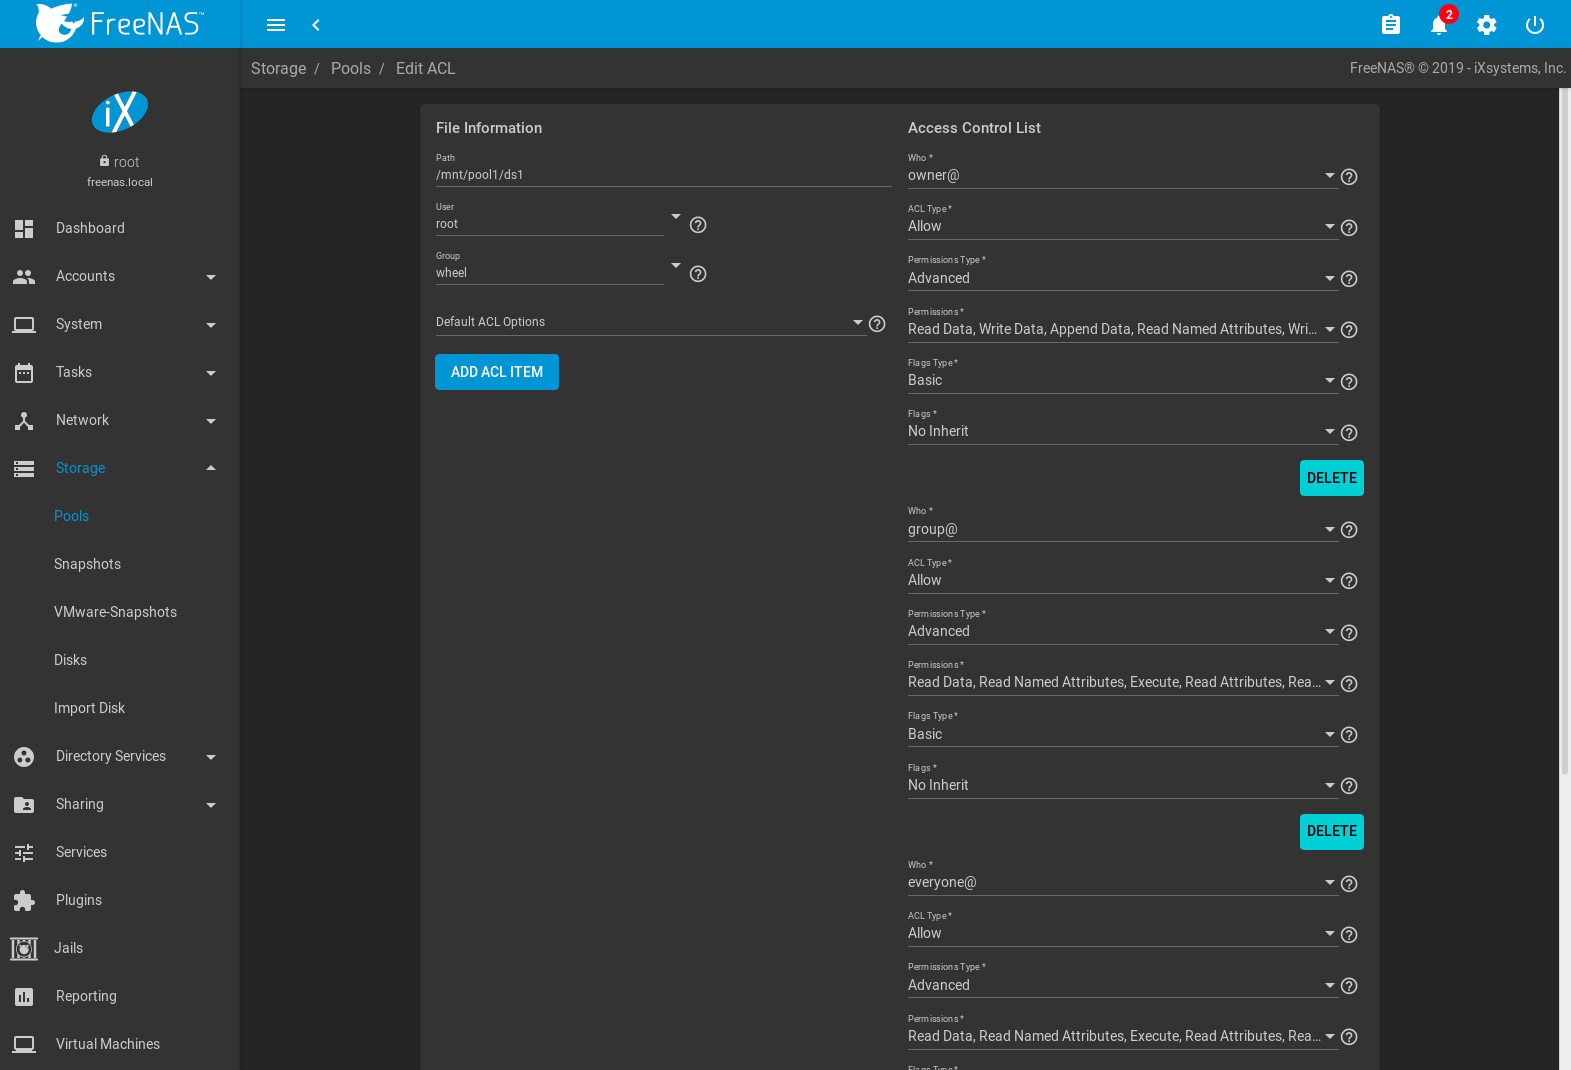Show help for owner@ Flags field
Viewport: 1571px width, 1070px height.
tap(1349, 433)
